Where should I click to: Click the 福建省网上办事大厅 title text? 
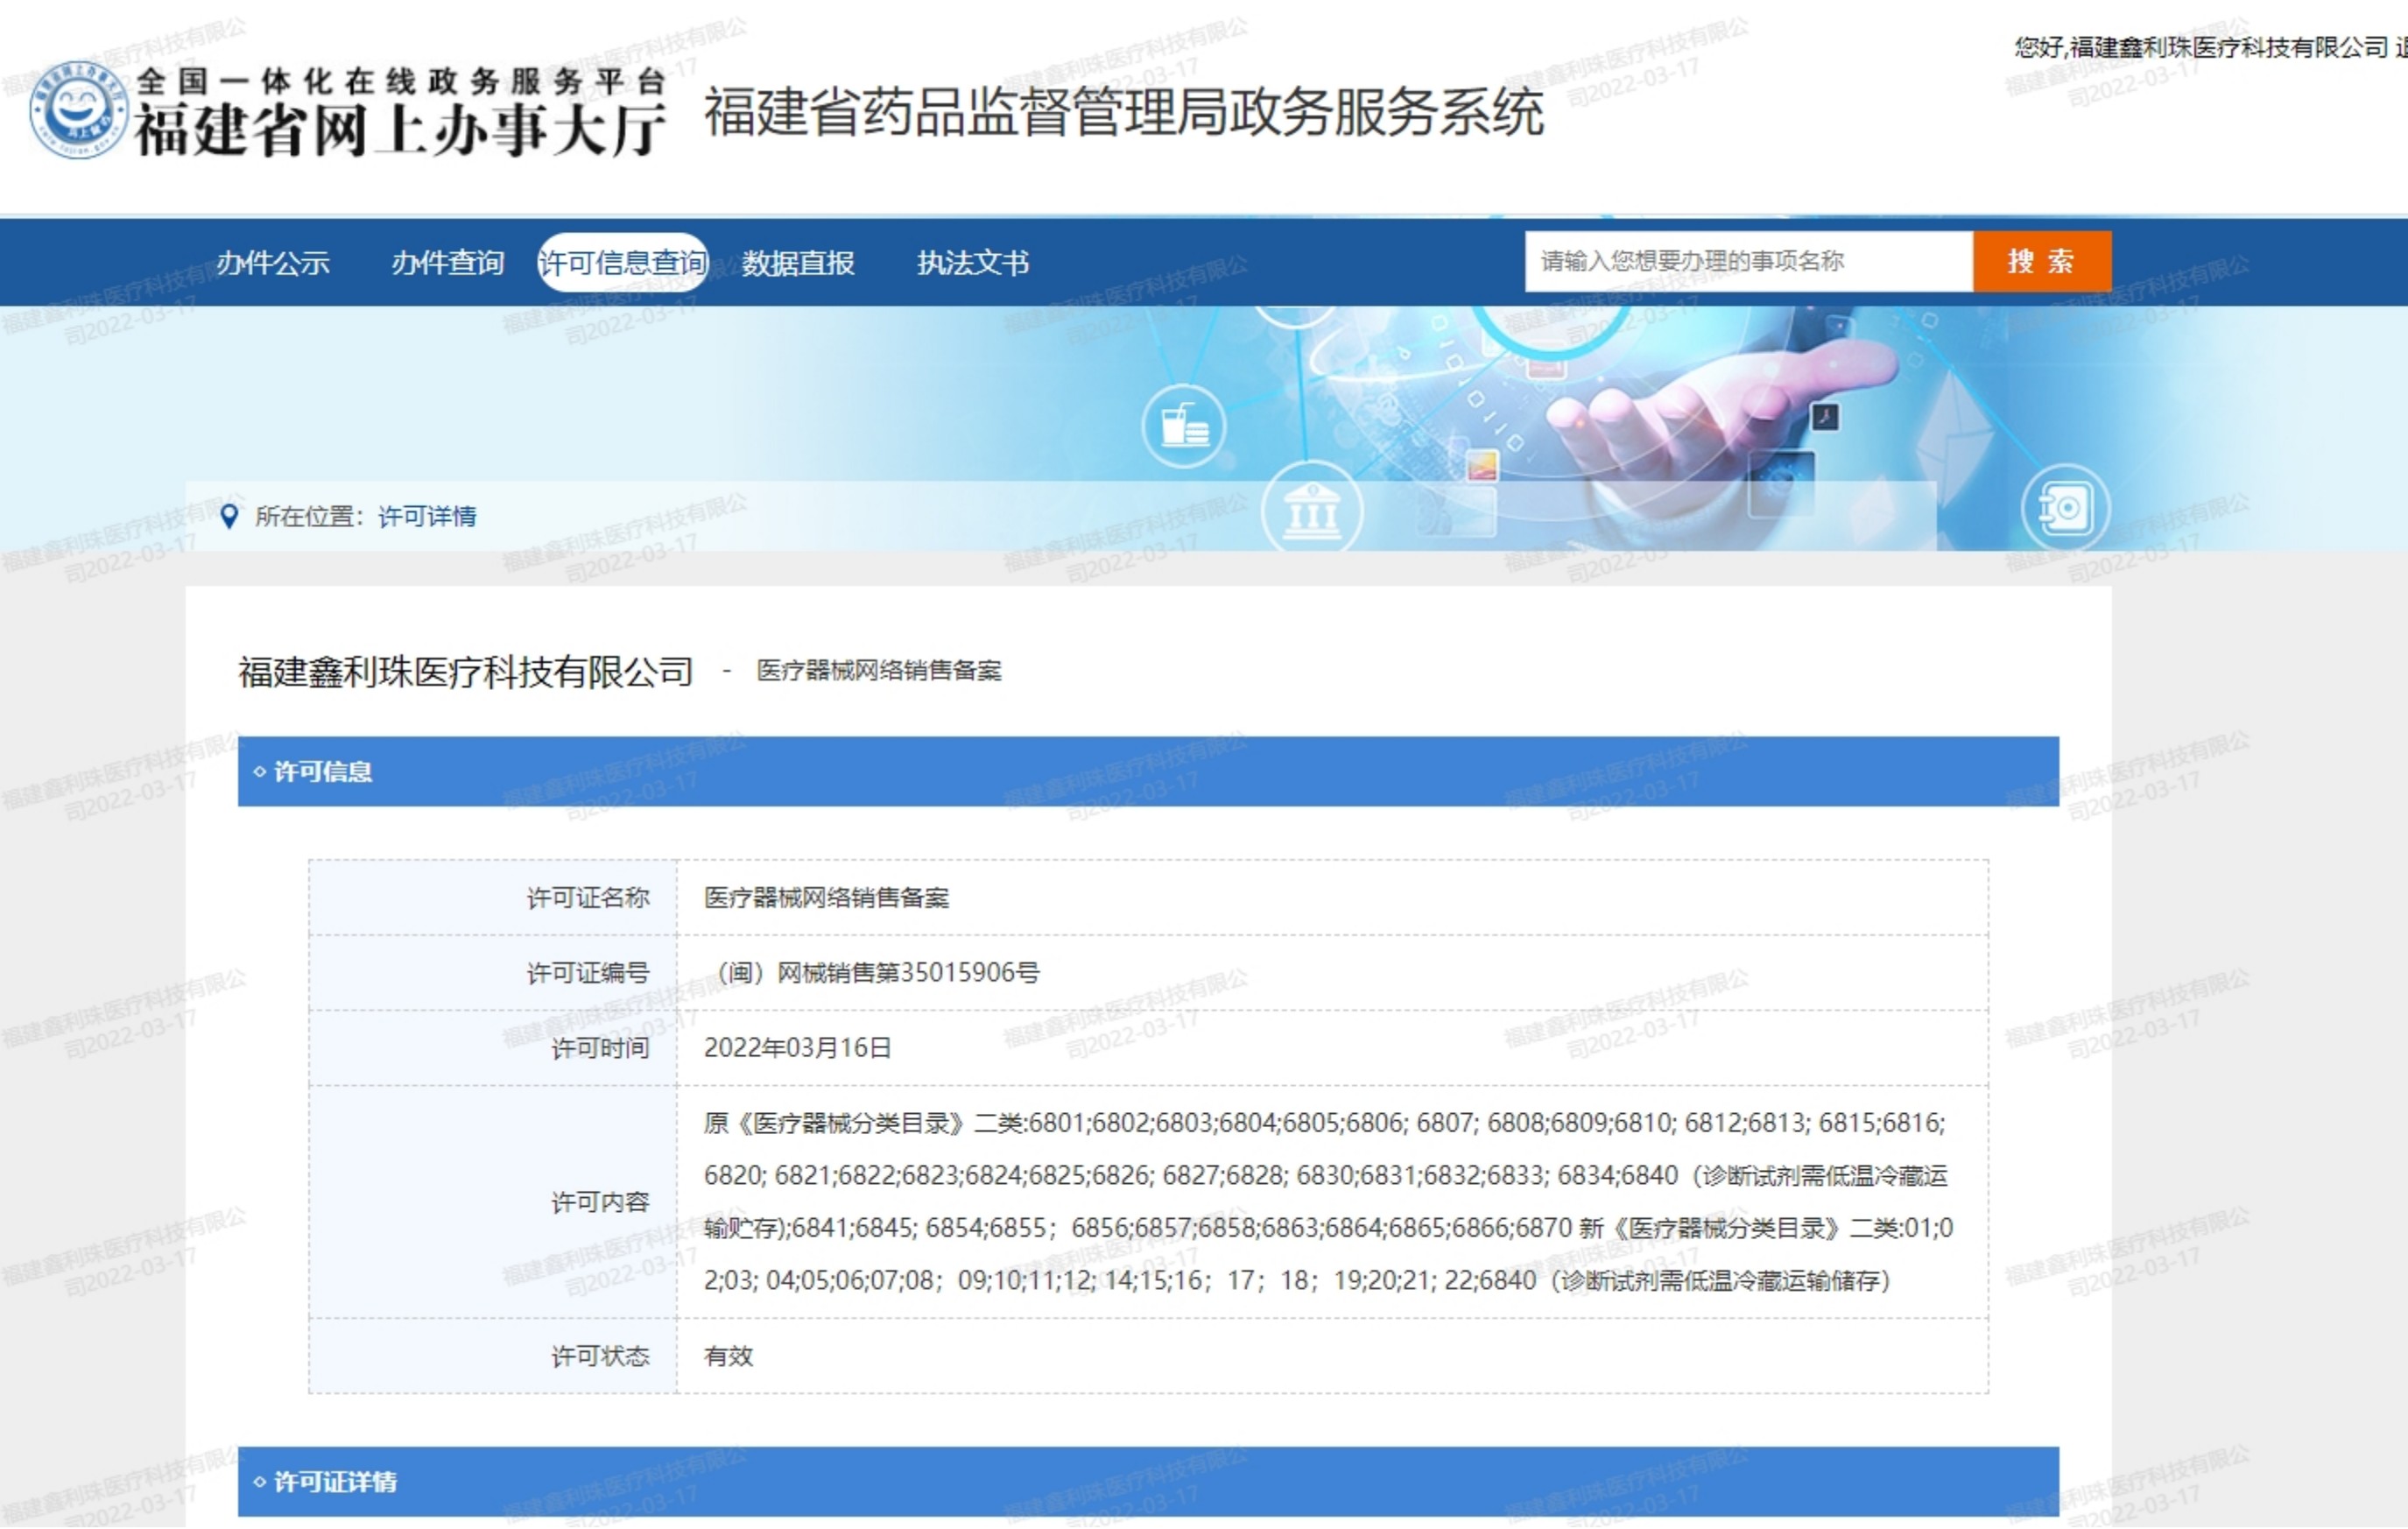(400, 130)
